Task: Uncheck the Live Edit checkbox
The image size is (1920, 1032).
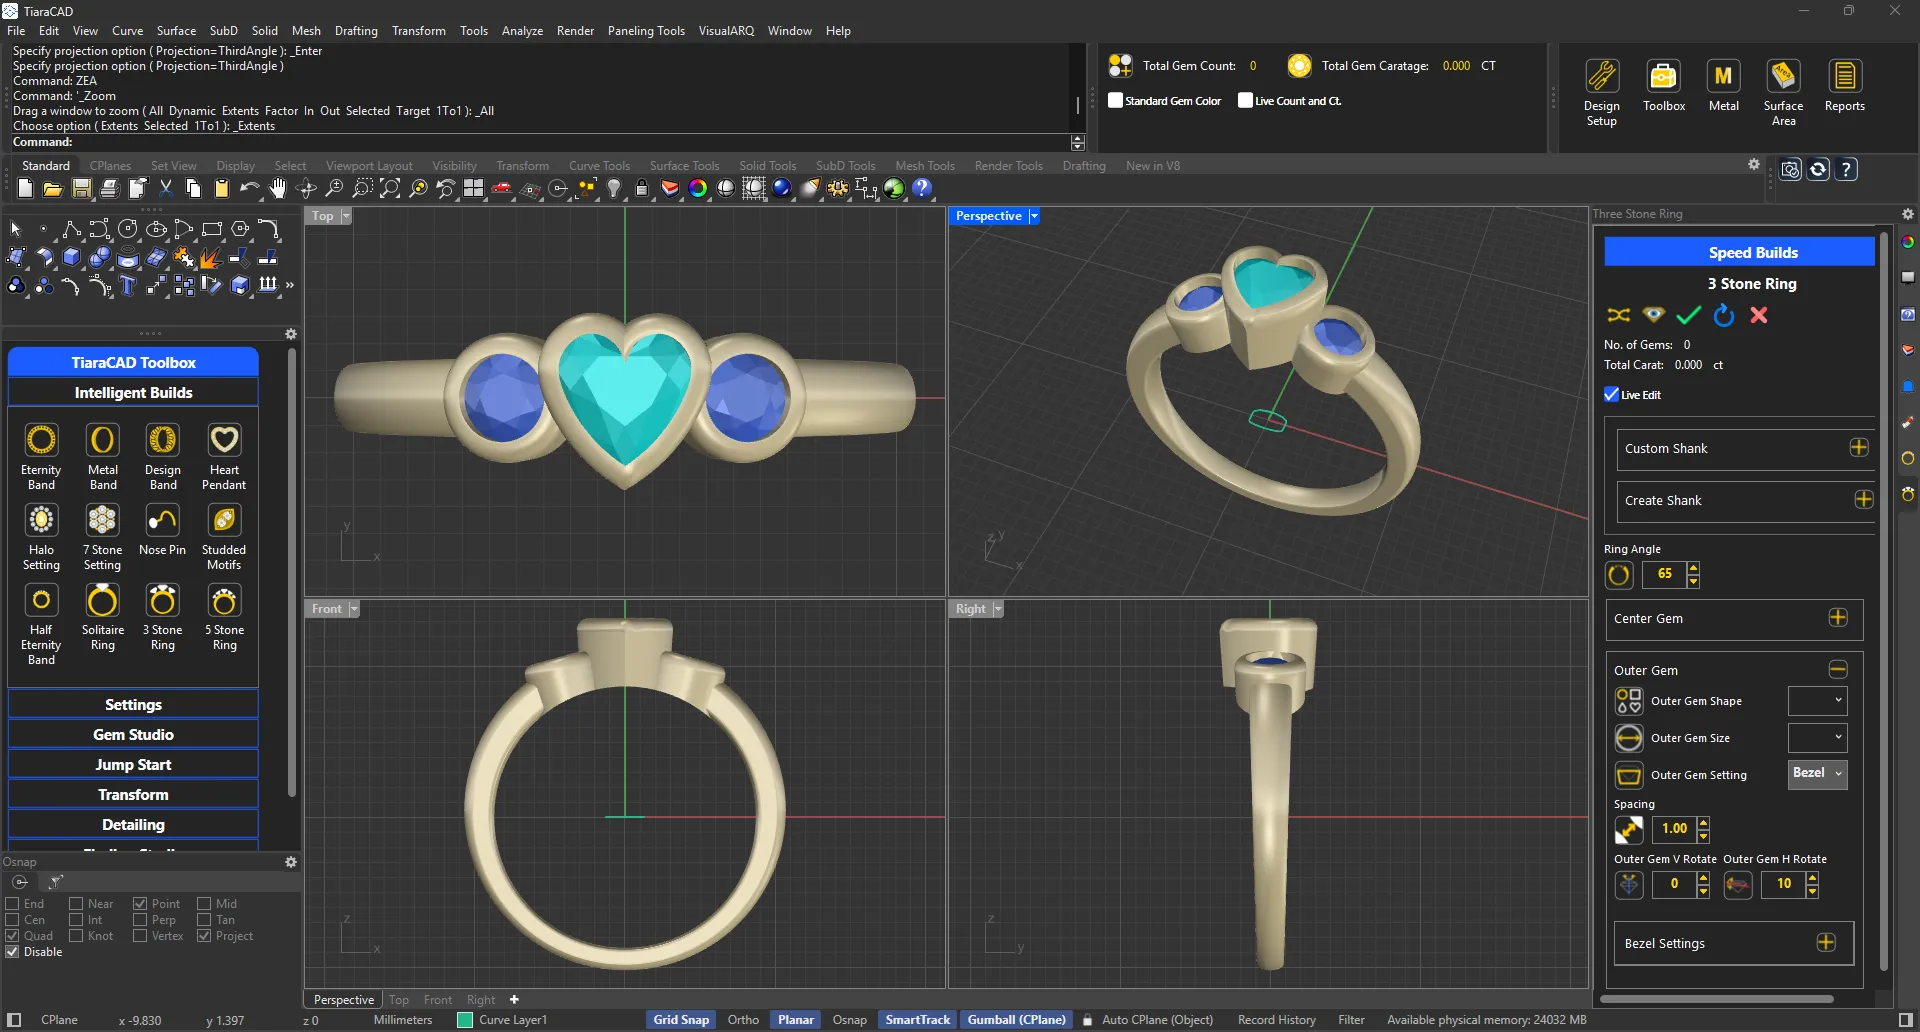Action: [1611, 394]
